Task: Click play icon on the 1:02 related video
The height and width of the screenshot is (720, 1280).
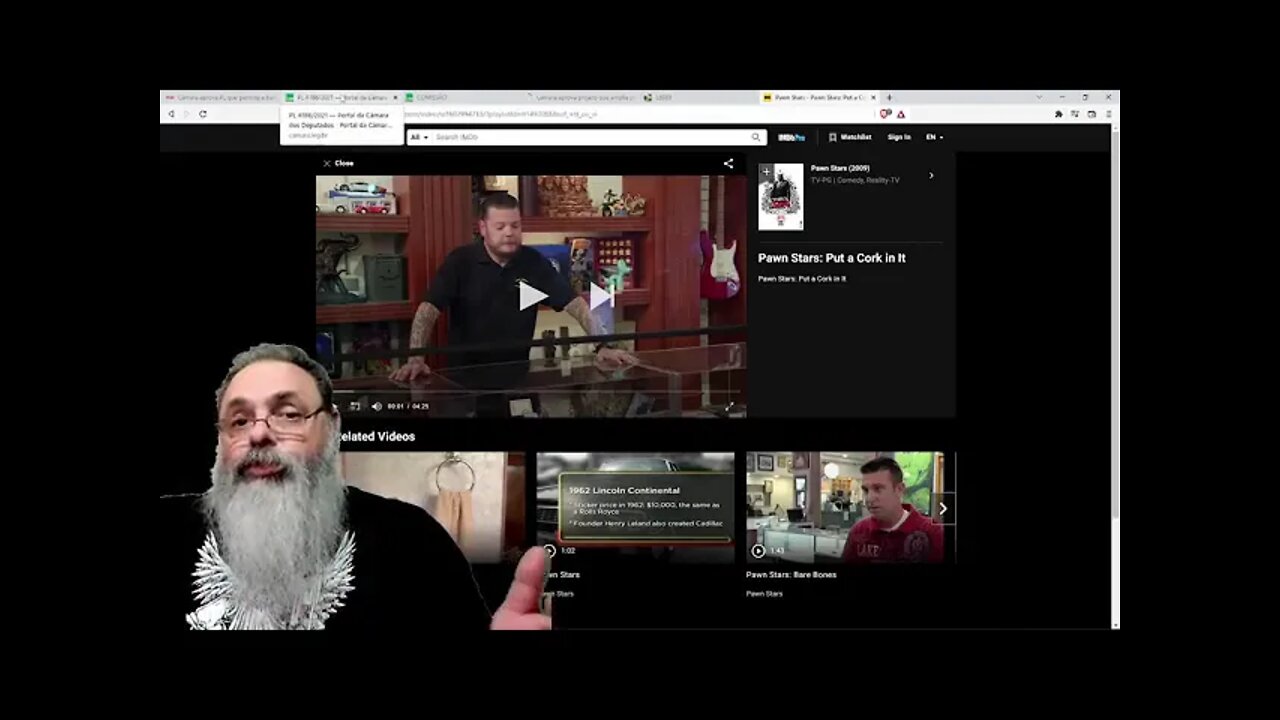Action: pyautogui.click(x=549, y=551)
